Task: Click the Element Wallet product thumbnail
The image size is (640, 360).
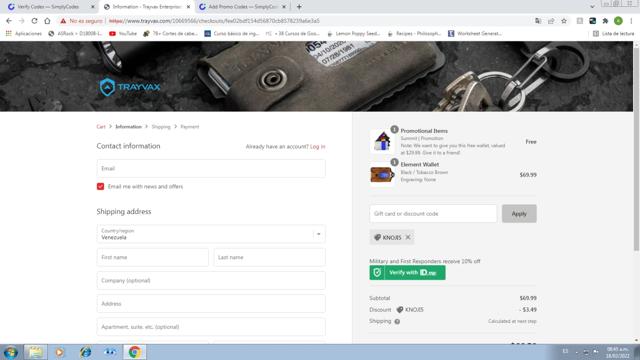Action: (x=382, y=175)
